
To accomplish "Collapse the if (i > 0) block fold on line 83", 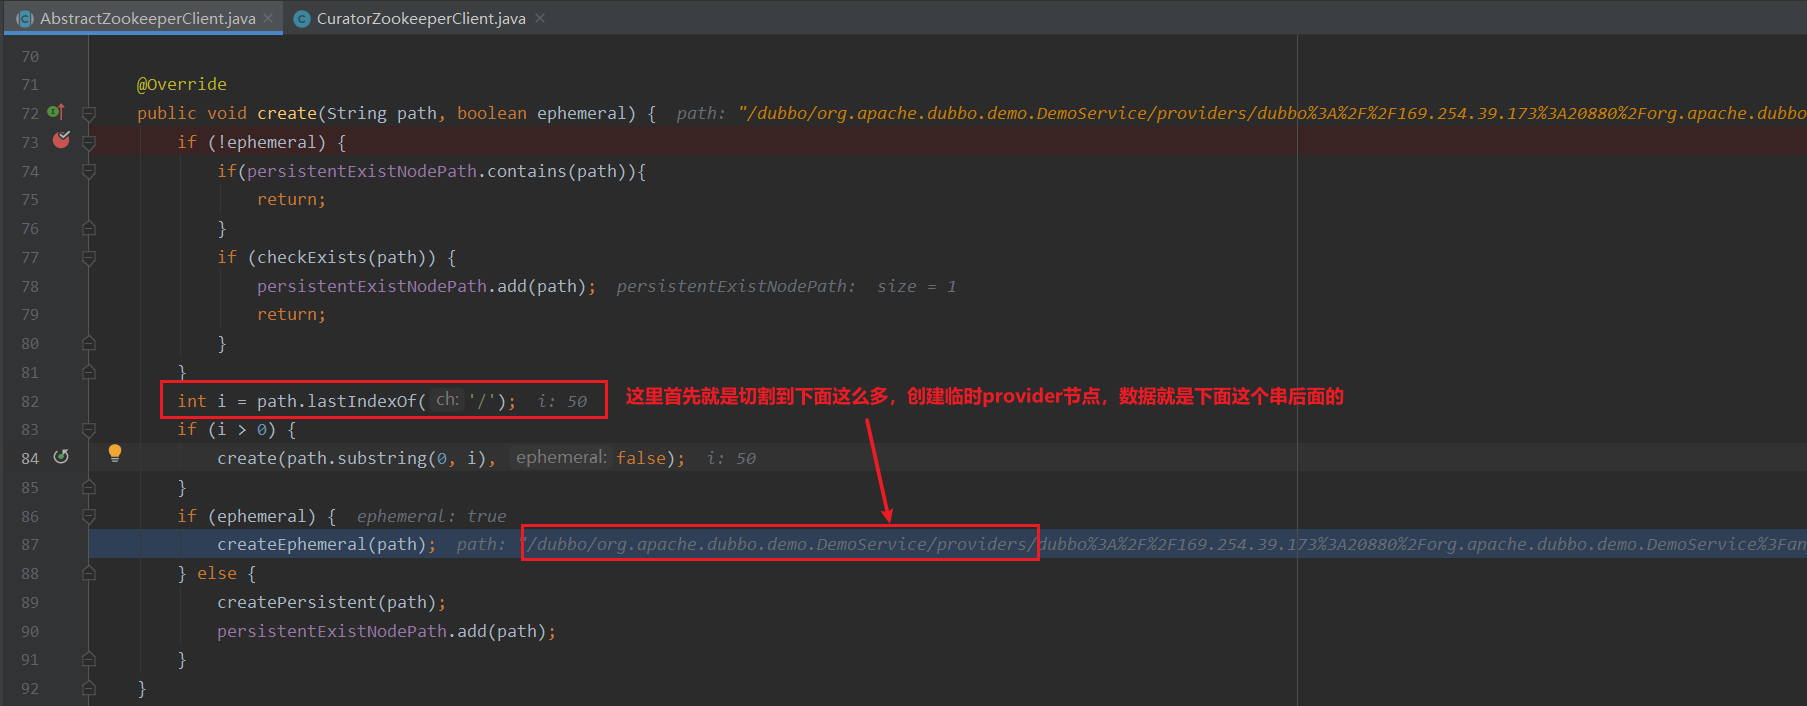I will [88, 430].
